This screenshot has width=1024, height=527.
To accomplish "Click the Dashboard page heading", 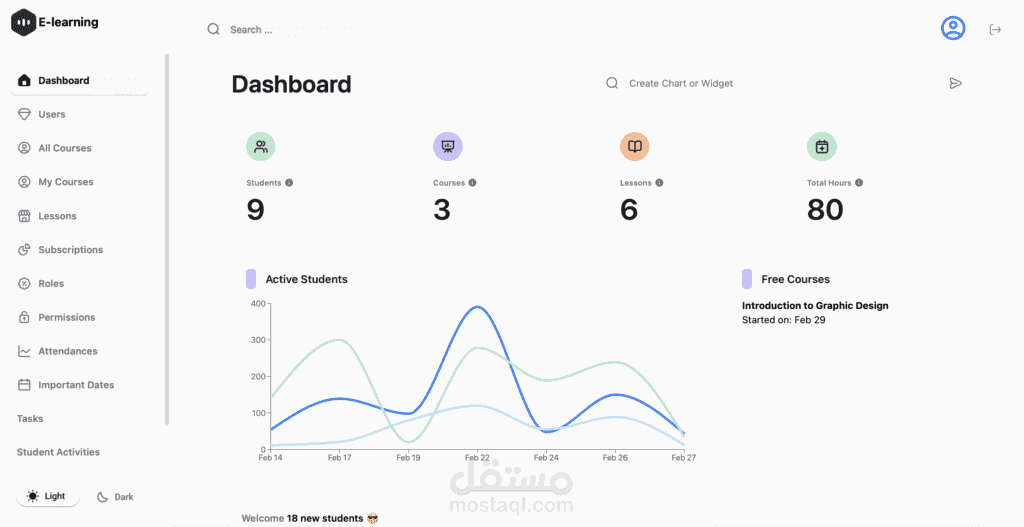I will [291, 84].
